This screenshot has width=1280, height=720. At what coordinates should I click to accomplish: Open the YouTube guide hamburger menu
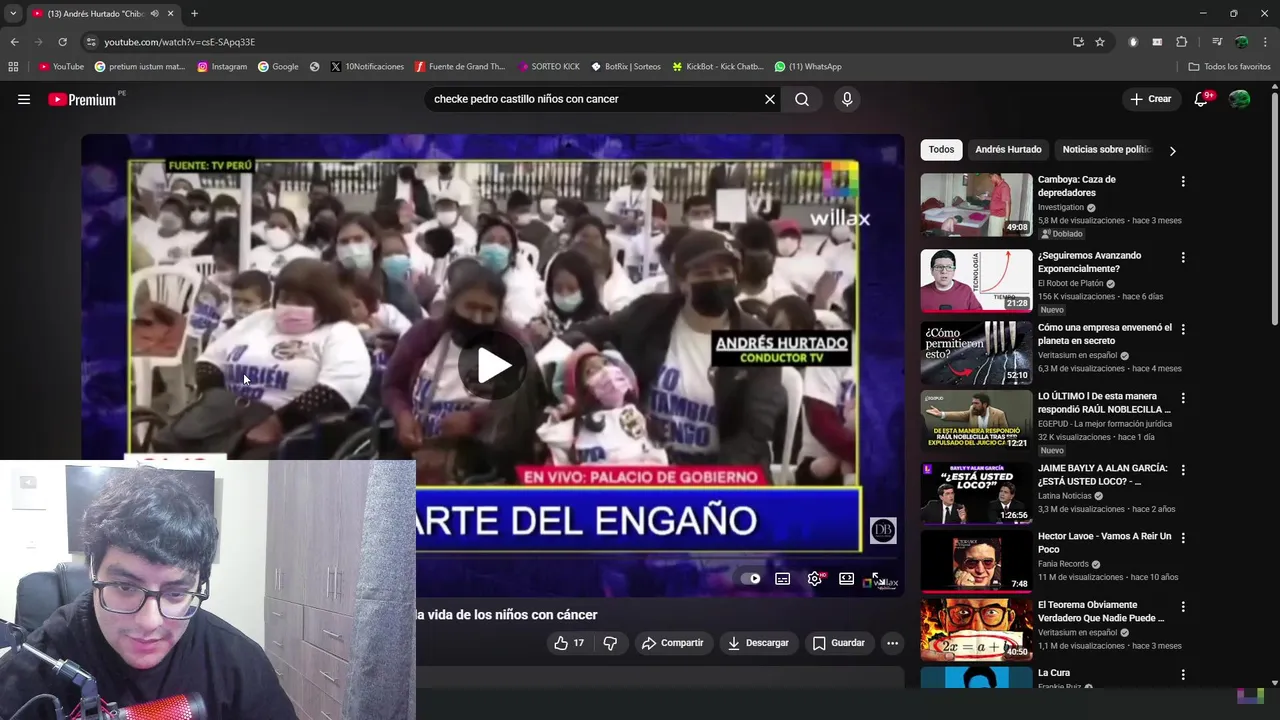tap(24, 99)
